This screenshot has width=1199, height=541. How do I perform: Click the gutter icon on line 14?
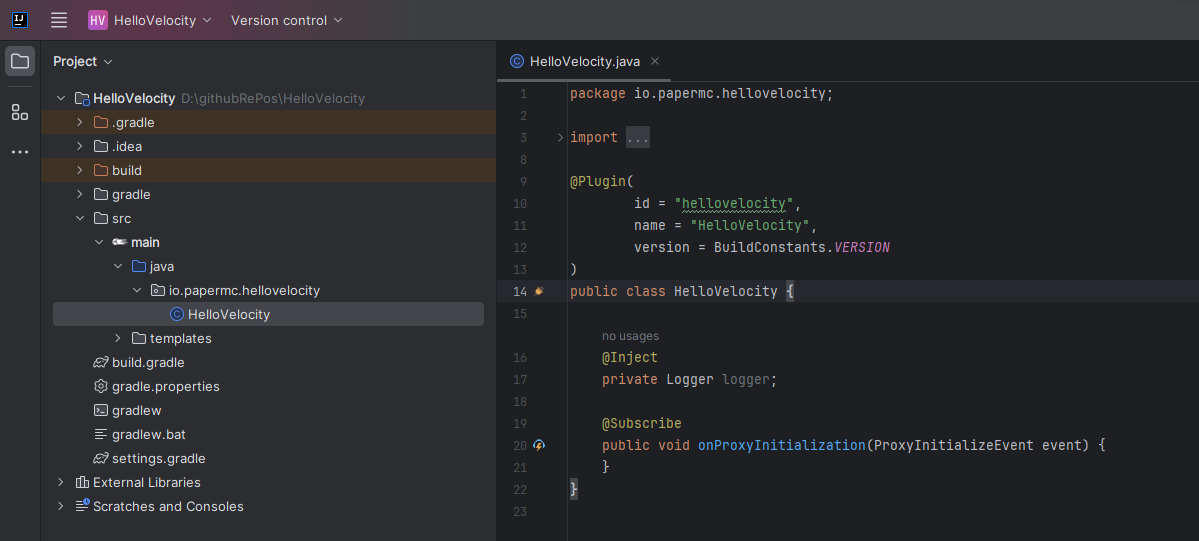click(539, 291)
